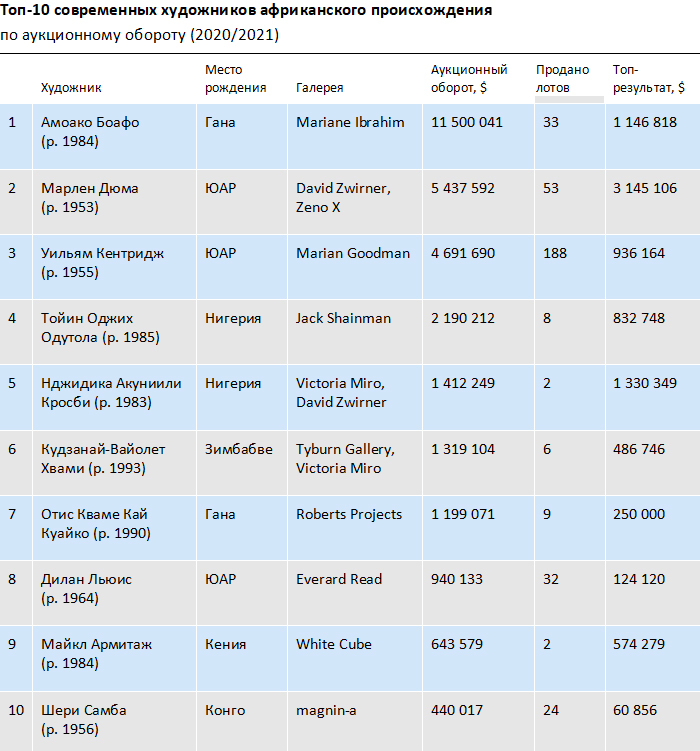Viewport: 700px width, 751px height.
Task: Click artist name 'Нджидика Акуниили Кросби (р. 1983)'
Action: pos(111,393)
